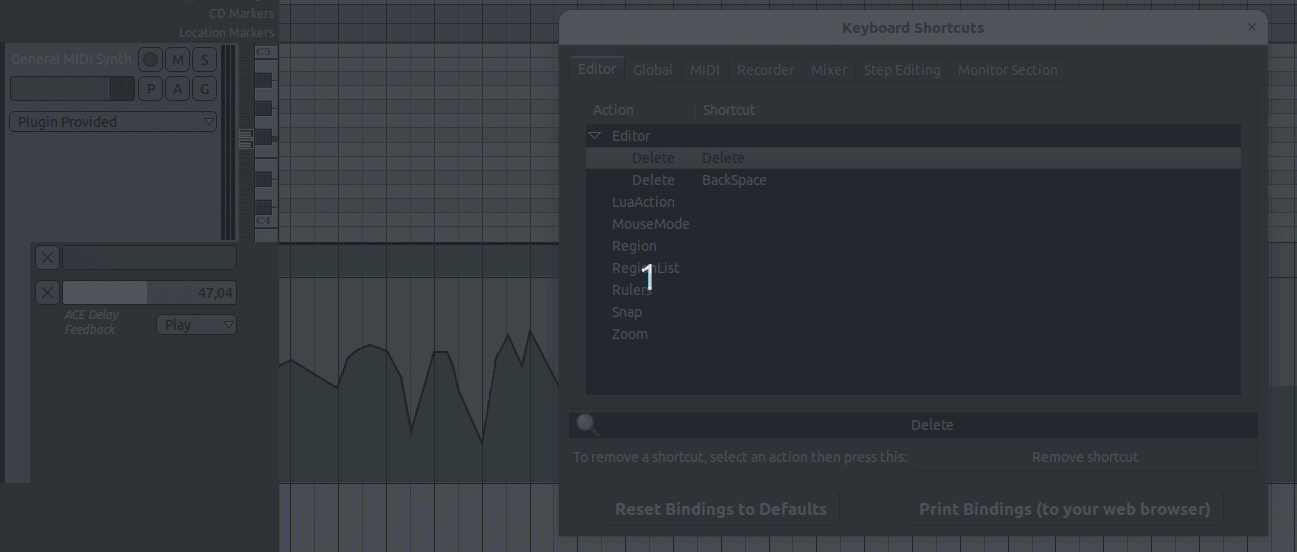This screenshot has height=552, width=1297.
Task: Solo the General MIDI Synth track
Action: [204, 60]
